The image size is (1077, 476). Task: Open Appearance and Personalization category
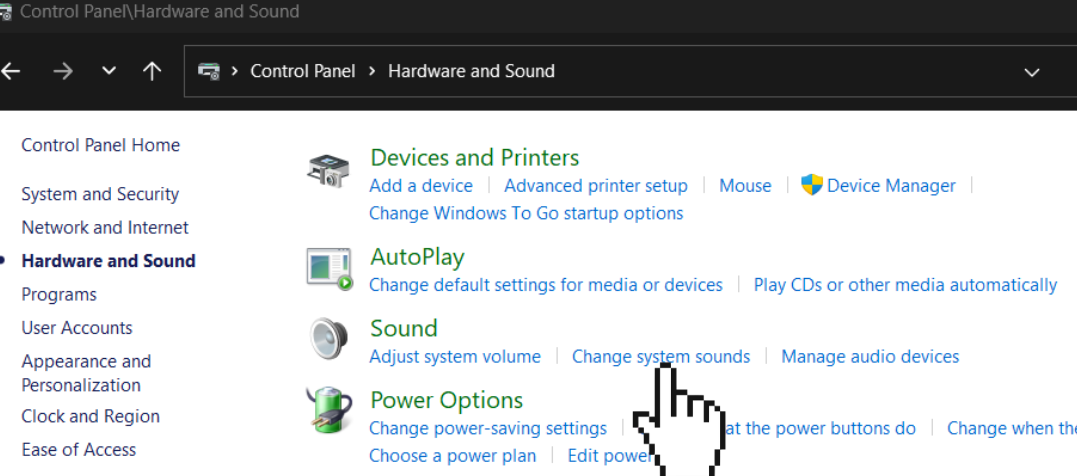[x=86, y=373]
